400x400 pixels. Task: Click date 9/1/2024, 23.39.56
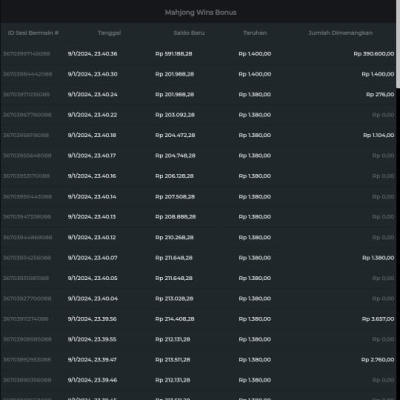[92, 319]
